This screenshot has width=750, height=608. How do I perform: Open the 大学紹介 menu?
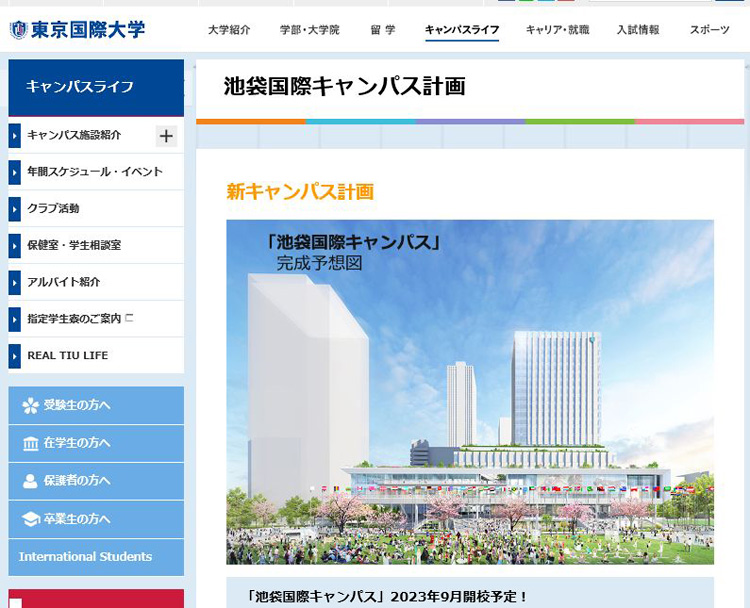click(229, 30)
